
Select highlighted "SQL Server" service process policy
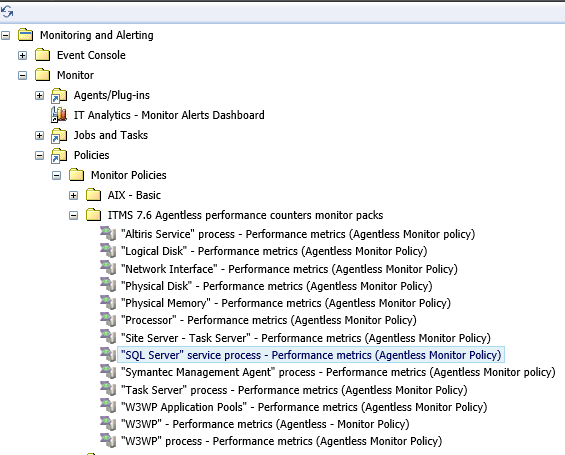click(311, 355)
